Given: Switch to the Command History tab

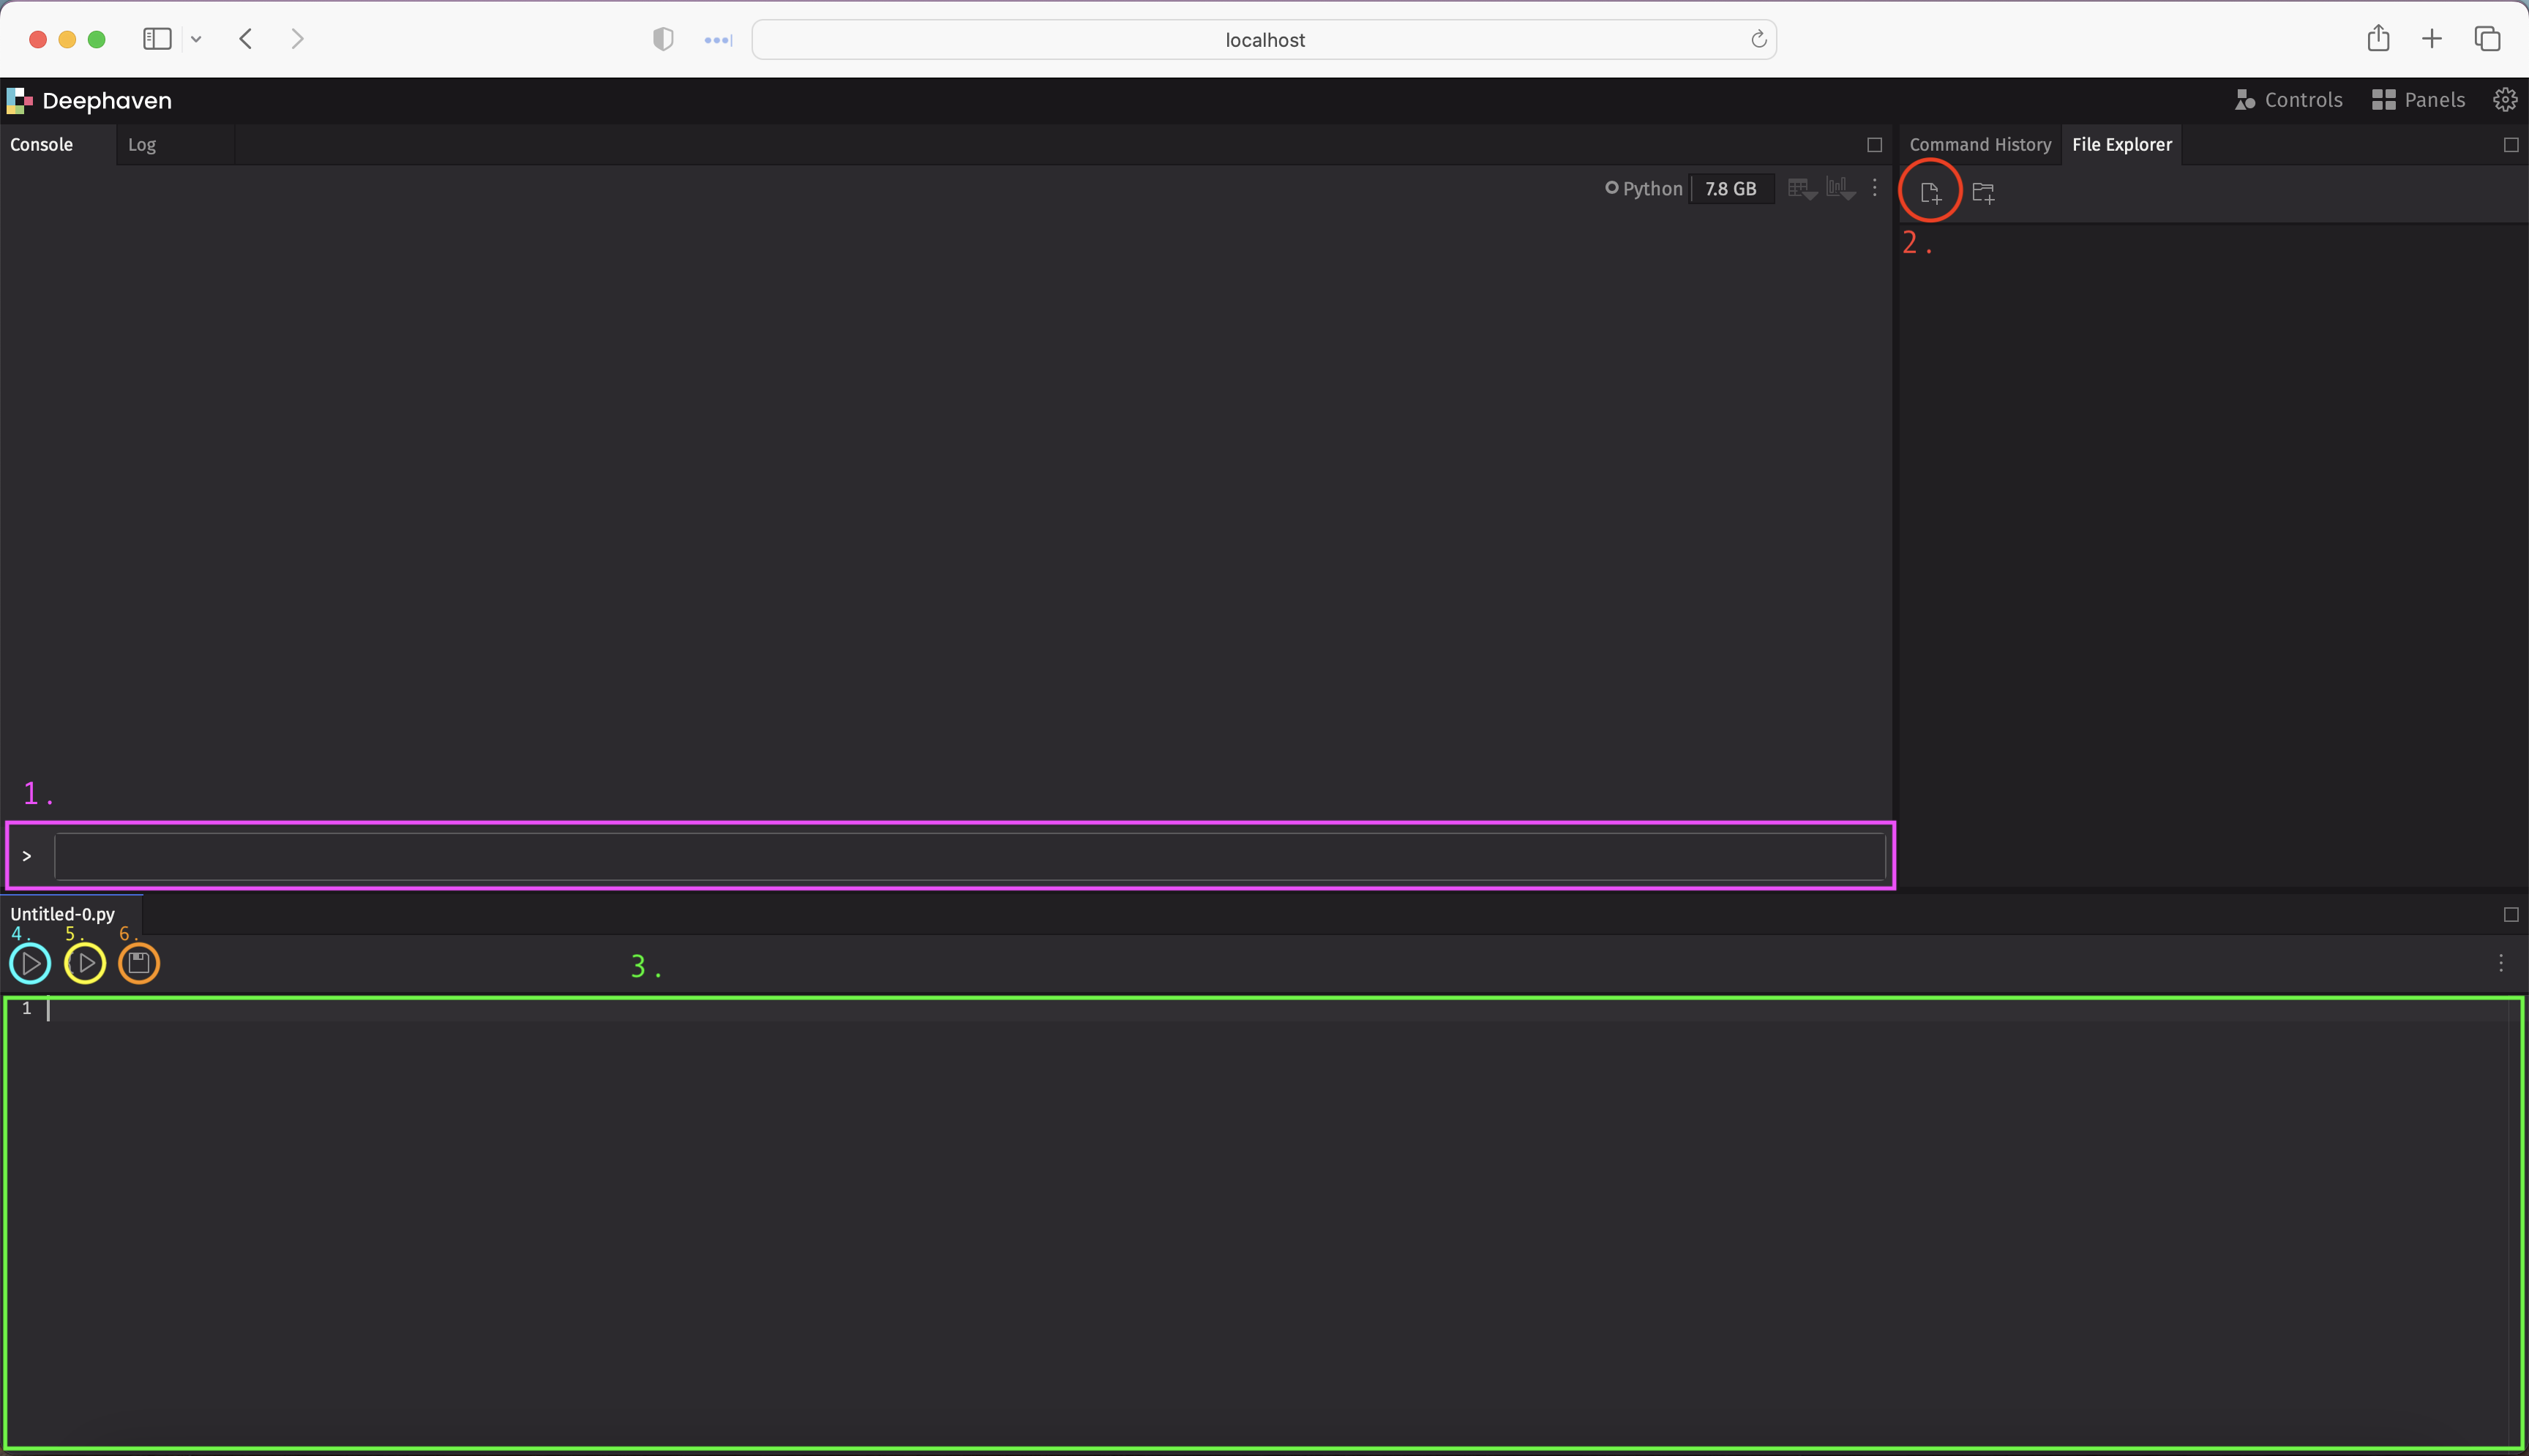Looking at the screenshot, I should tap(1979, 144).
